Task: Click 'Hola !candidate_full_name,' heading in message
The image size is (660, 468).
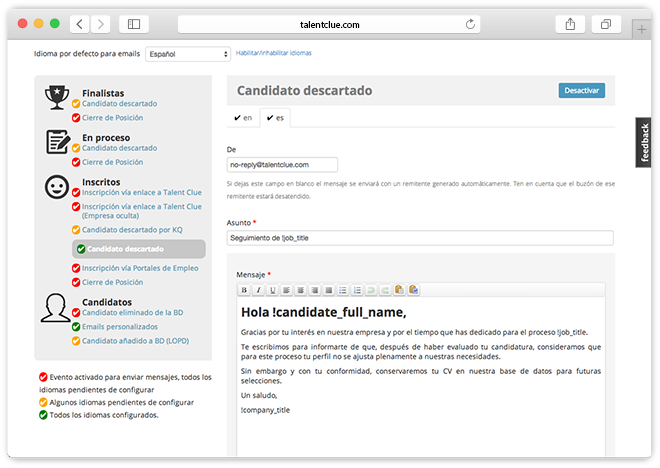Action: point(324,312)
